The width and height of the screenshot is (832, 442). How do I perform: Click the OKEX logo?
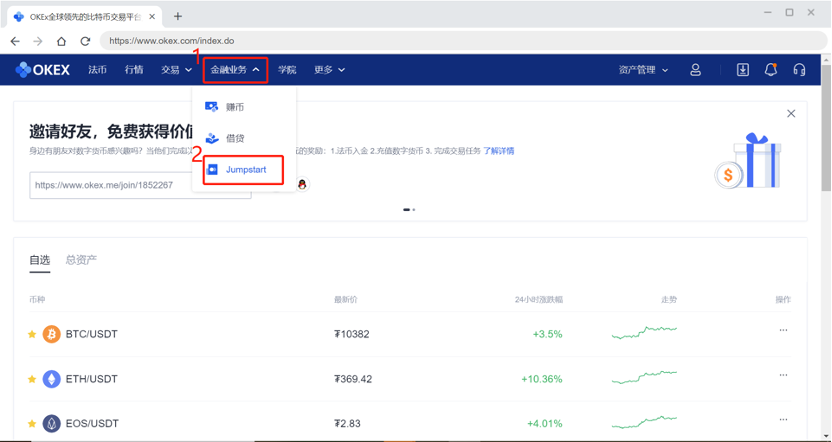42,70
